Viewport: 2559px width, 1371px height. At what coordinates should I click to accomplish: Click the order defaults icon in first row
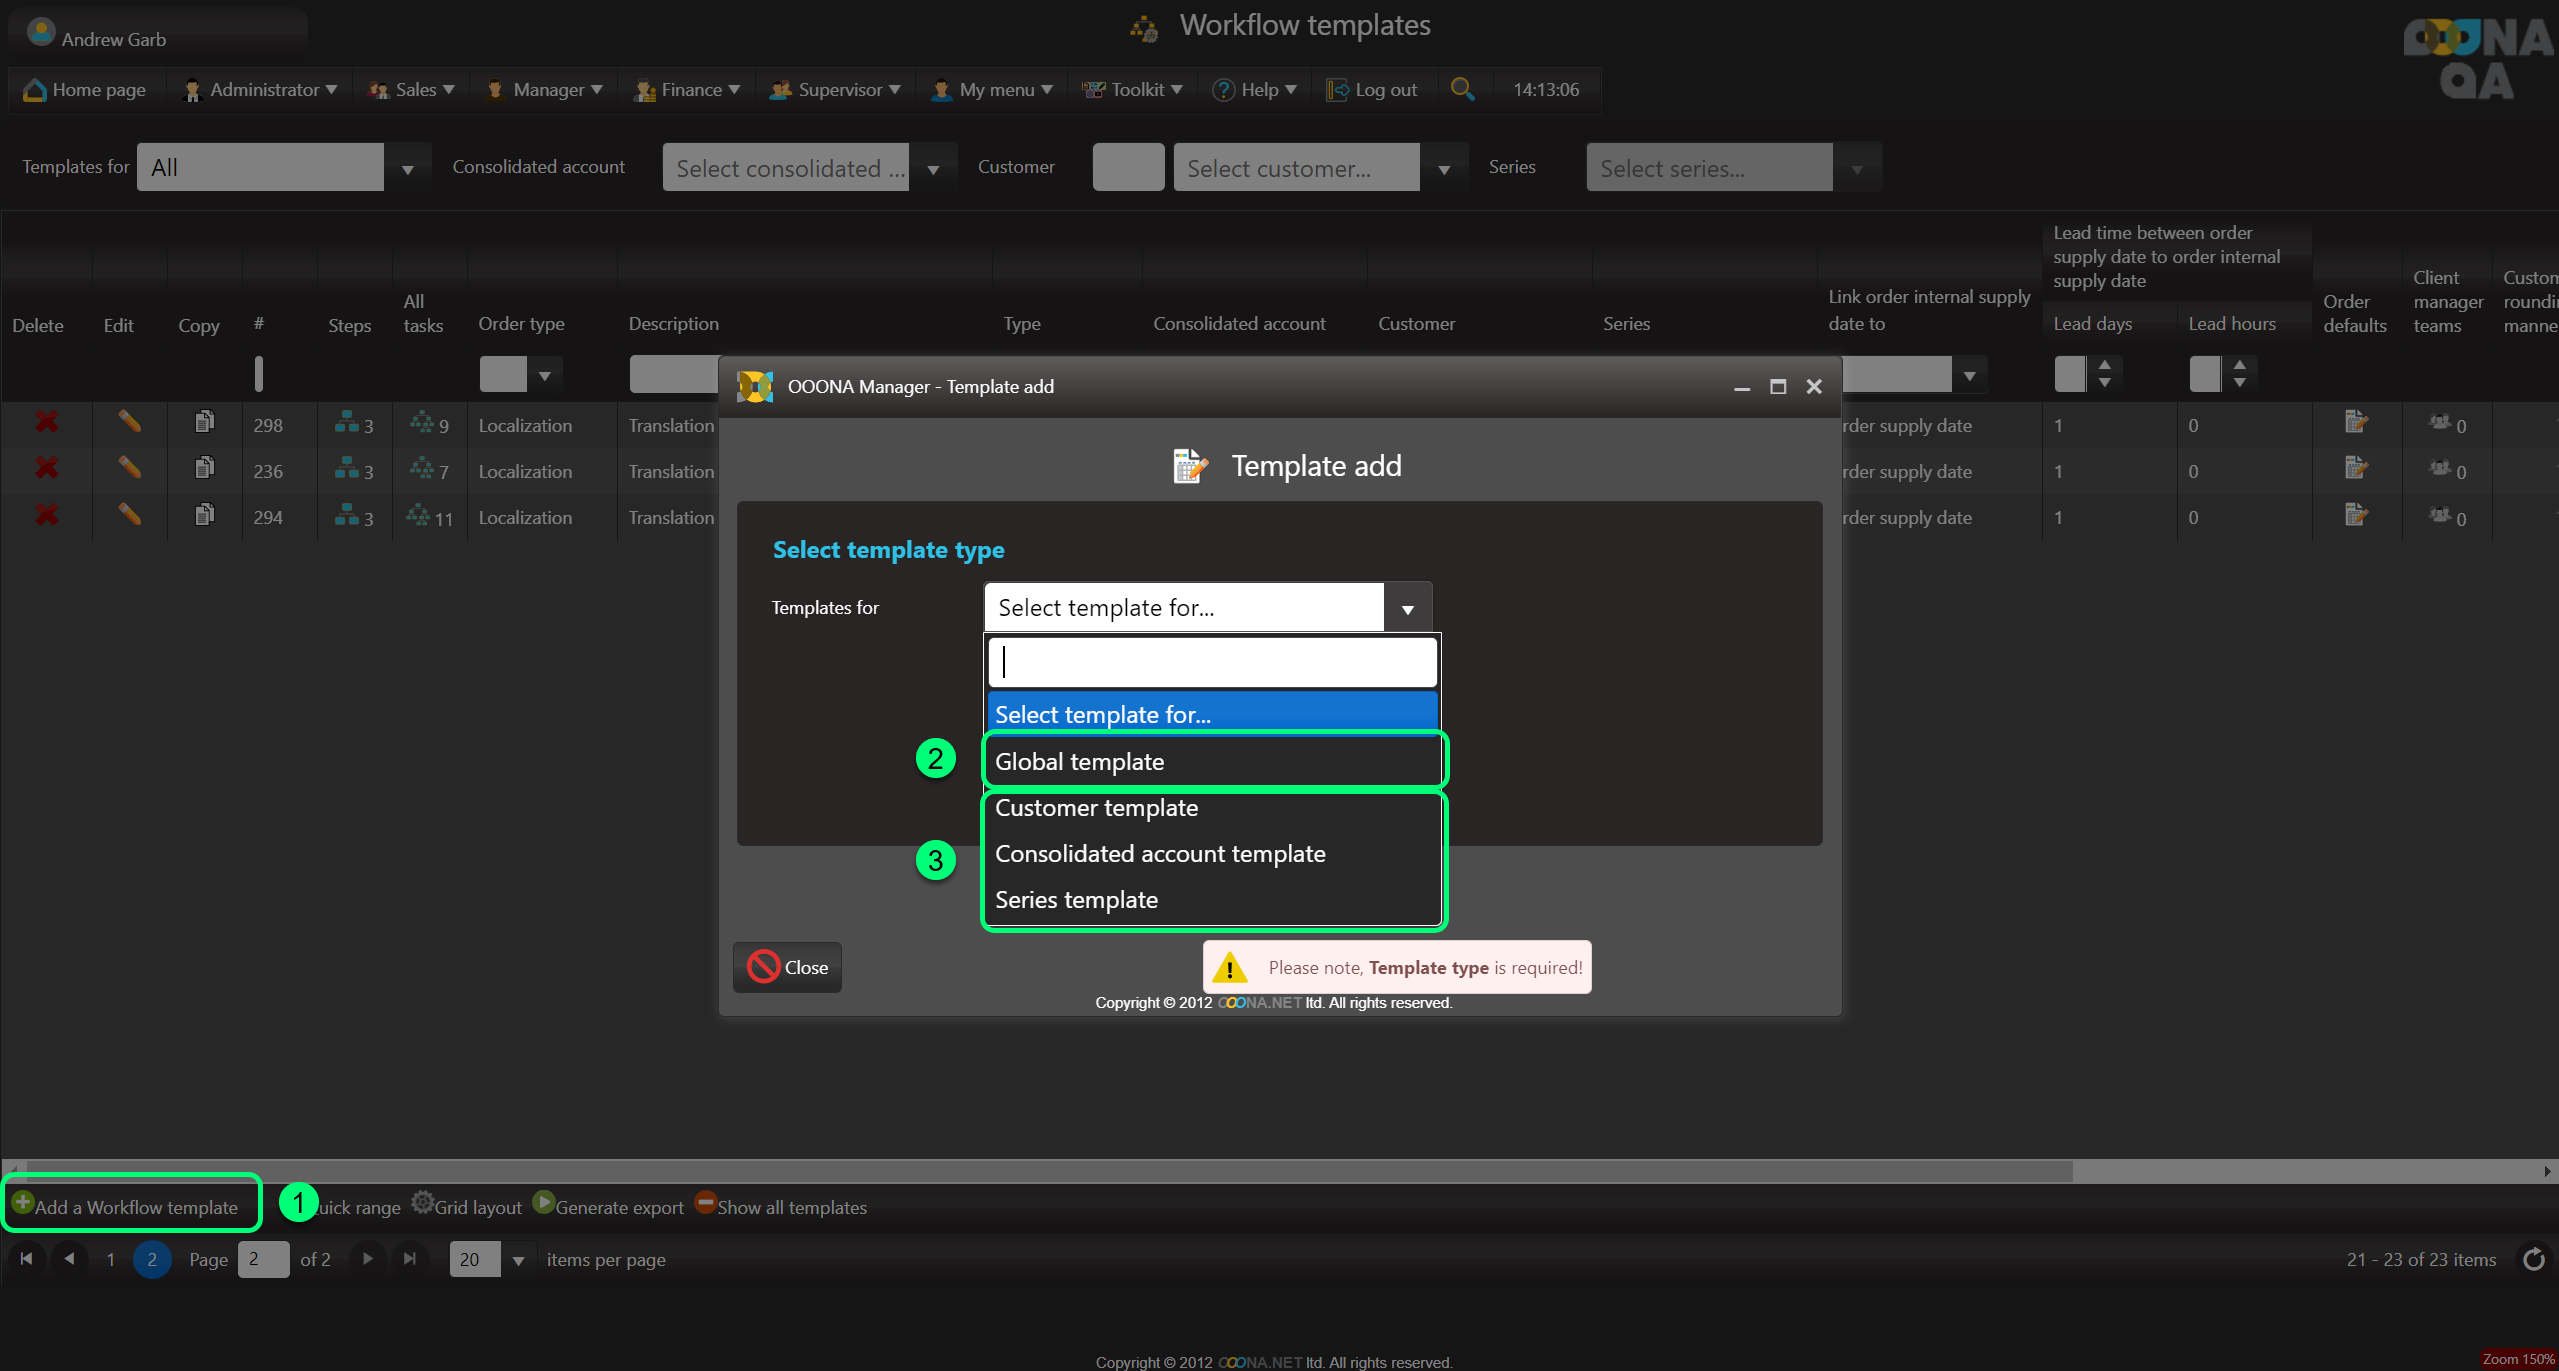point(2355,422)
